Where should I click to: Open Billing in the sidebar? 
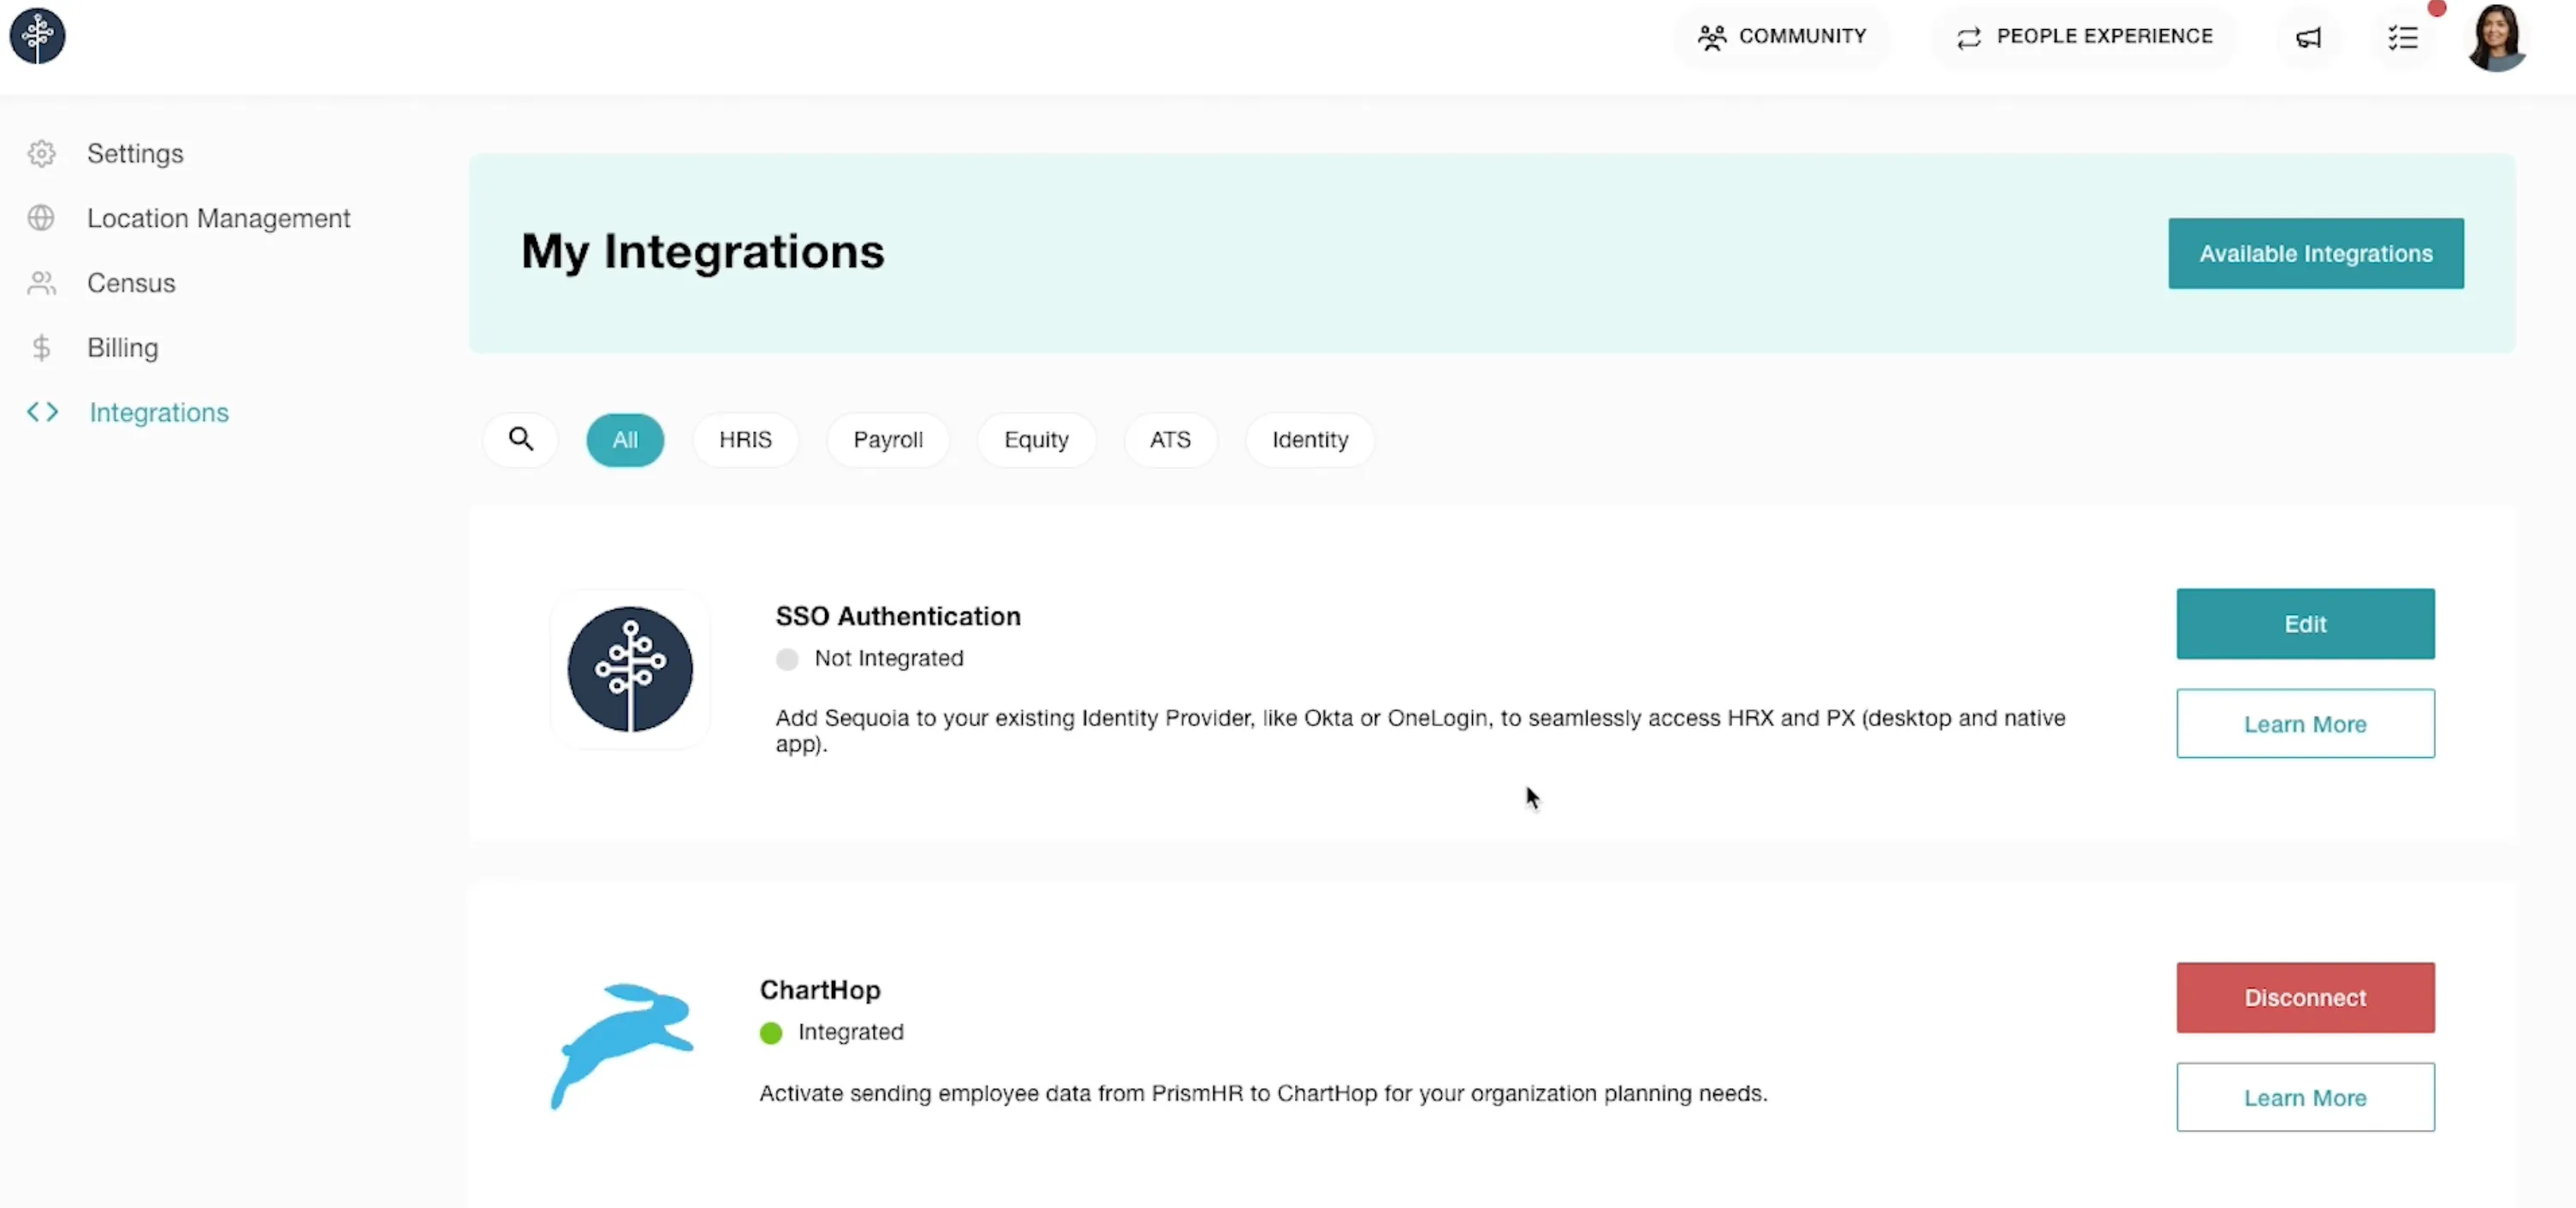point(122,348)
